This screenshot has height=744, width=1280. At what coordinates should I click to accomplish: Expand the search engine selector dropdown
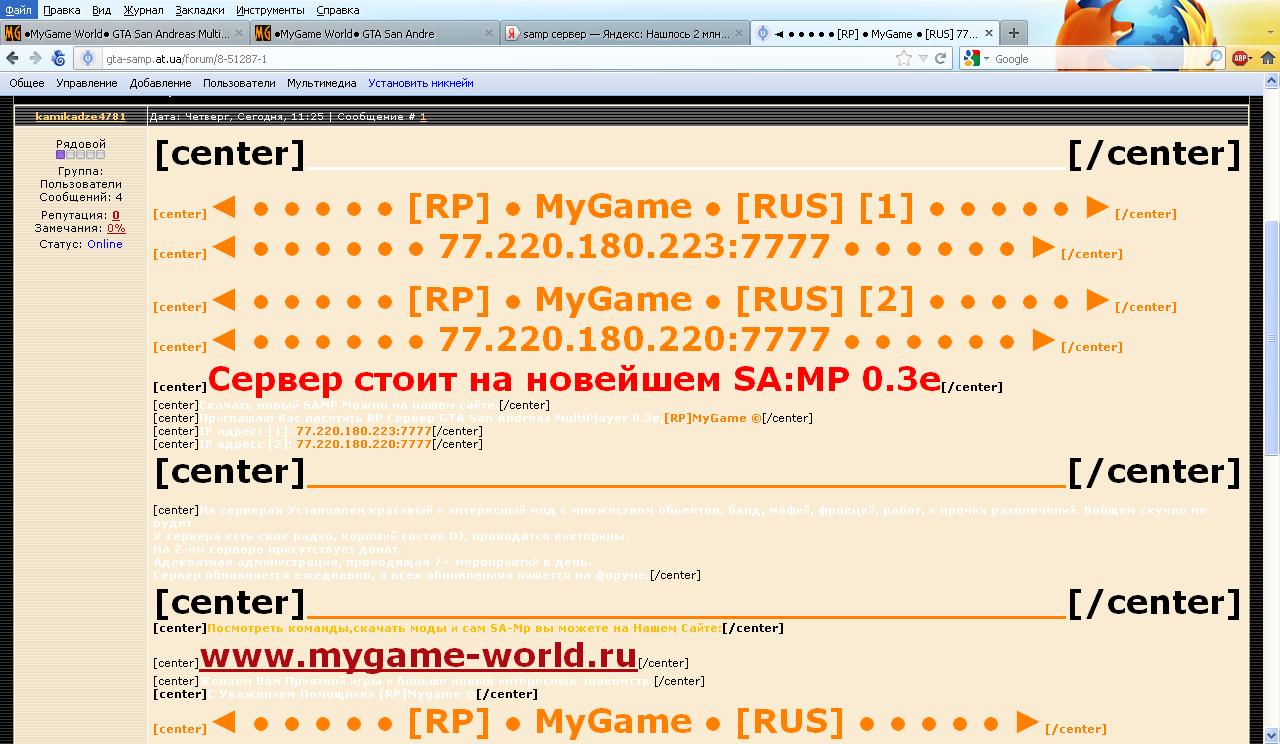pos(986,59)
